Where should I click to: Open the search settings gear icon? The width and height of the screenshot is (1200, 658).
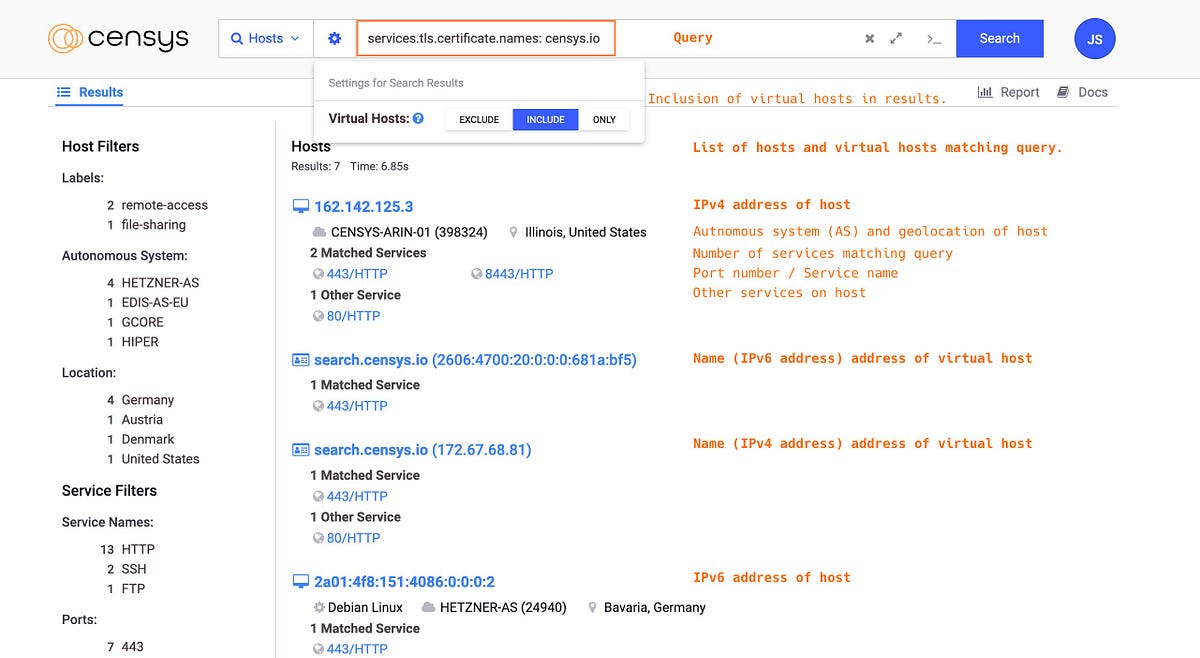tap(335, 37)
